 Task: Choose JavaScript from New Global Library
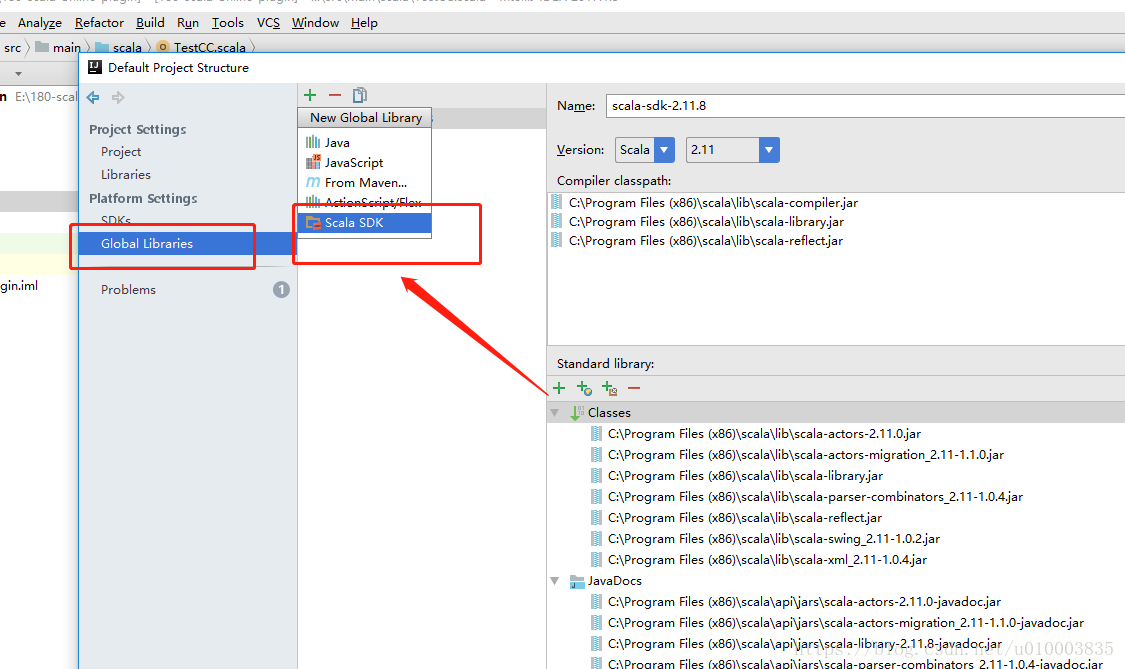[x=364, y=162]
